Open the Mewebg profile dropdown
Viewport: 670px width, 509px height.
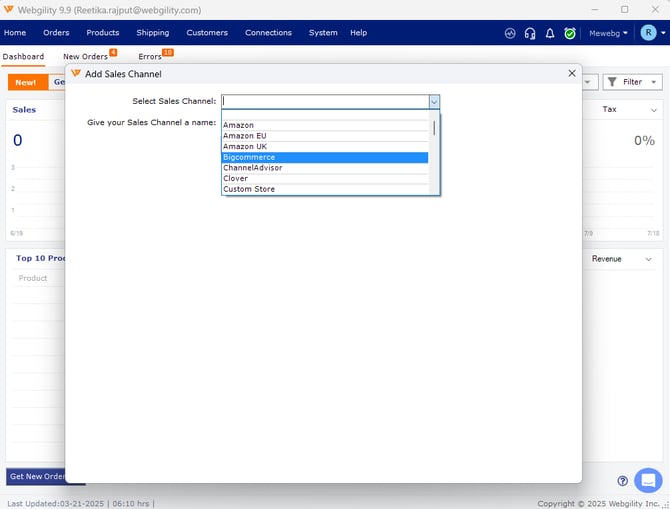(608, 33)
